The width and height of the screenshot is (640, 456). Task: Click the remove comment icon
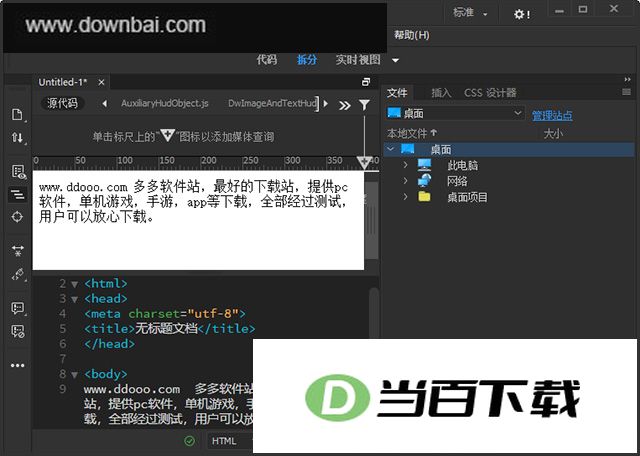click(x=17, y=331)
